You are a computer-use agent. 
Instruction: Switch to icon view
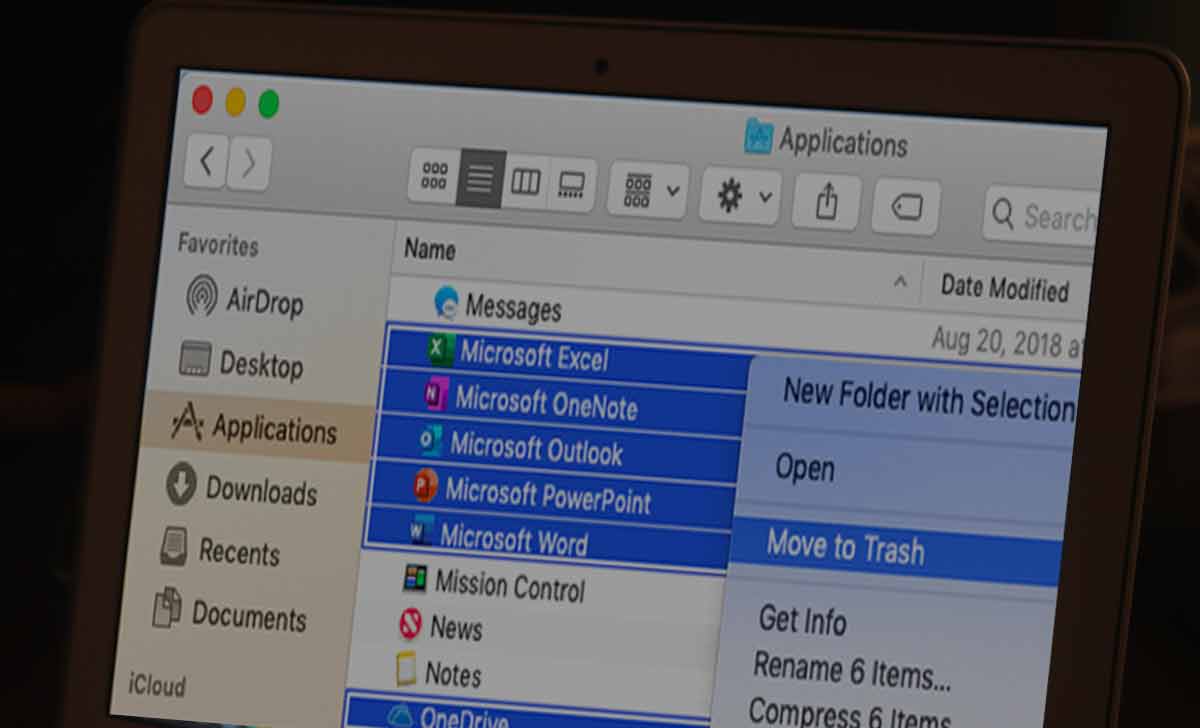tap(434, 177)
